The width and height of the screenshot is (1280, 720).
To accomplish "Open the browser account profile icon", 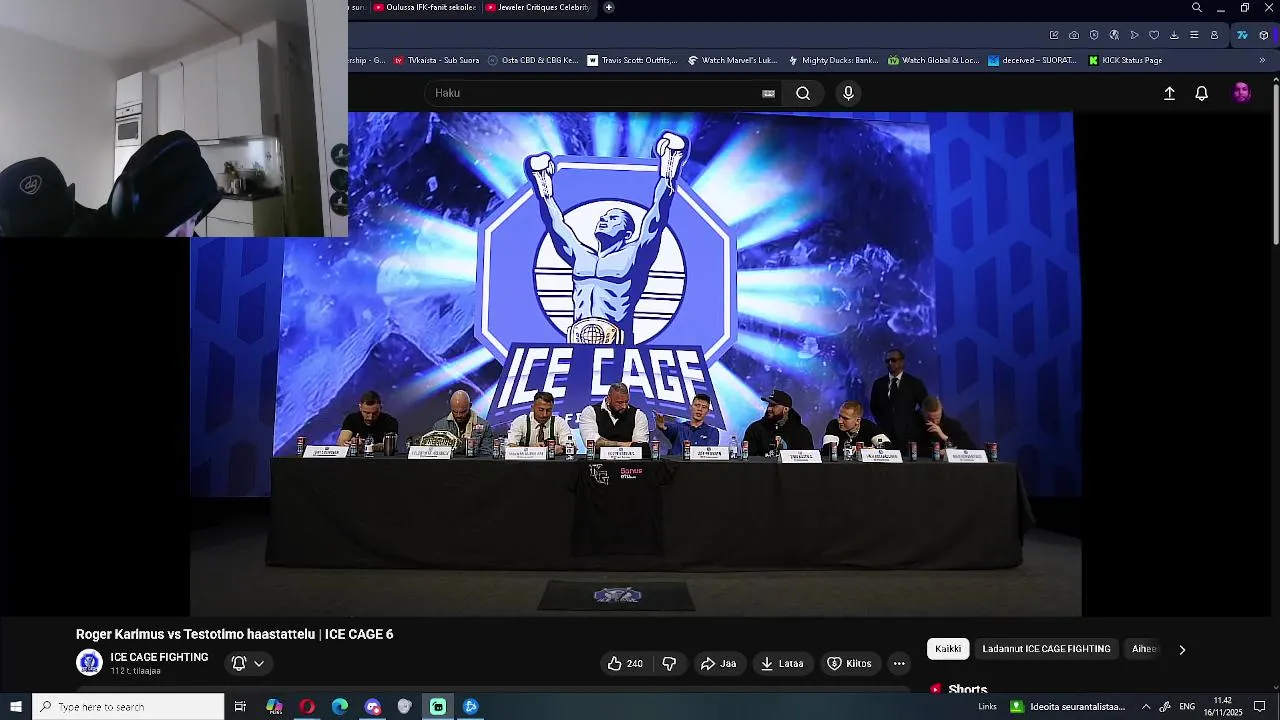I will (x=1214, y=35).
